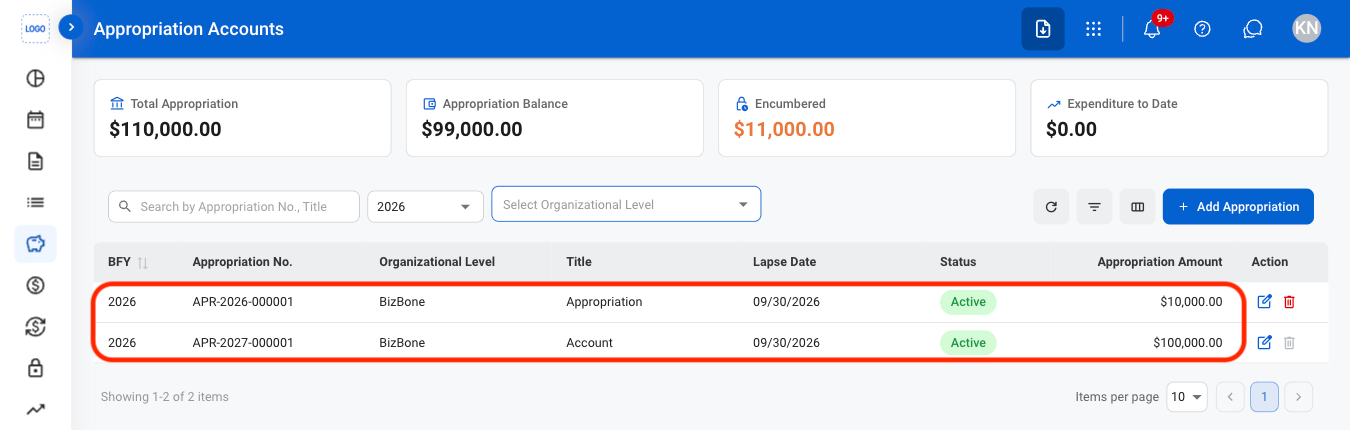Open the chat messages icon
Screen dimensions: 1350x430
1253,29
